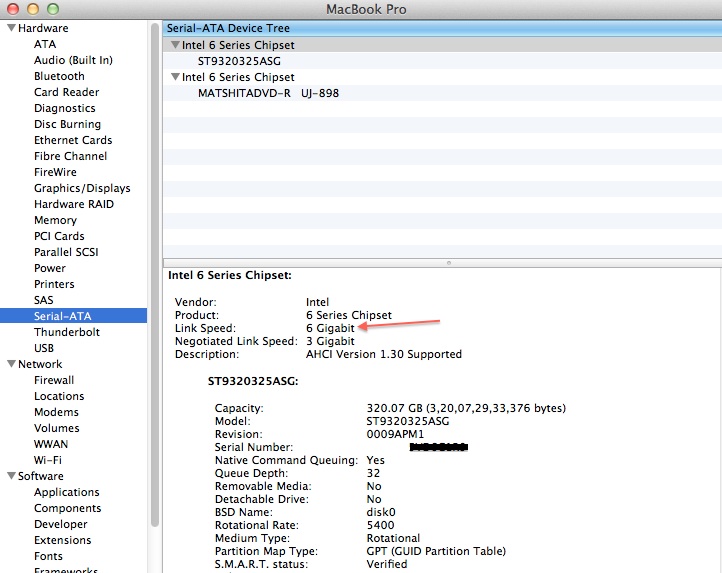Open PCI Cards entry

click(x=59, y=236)
